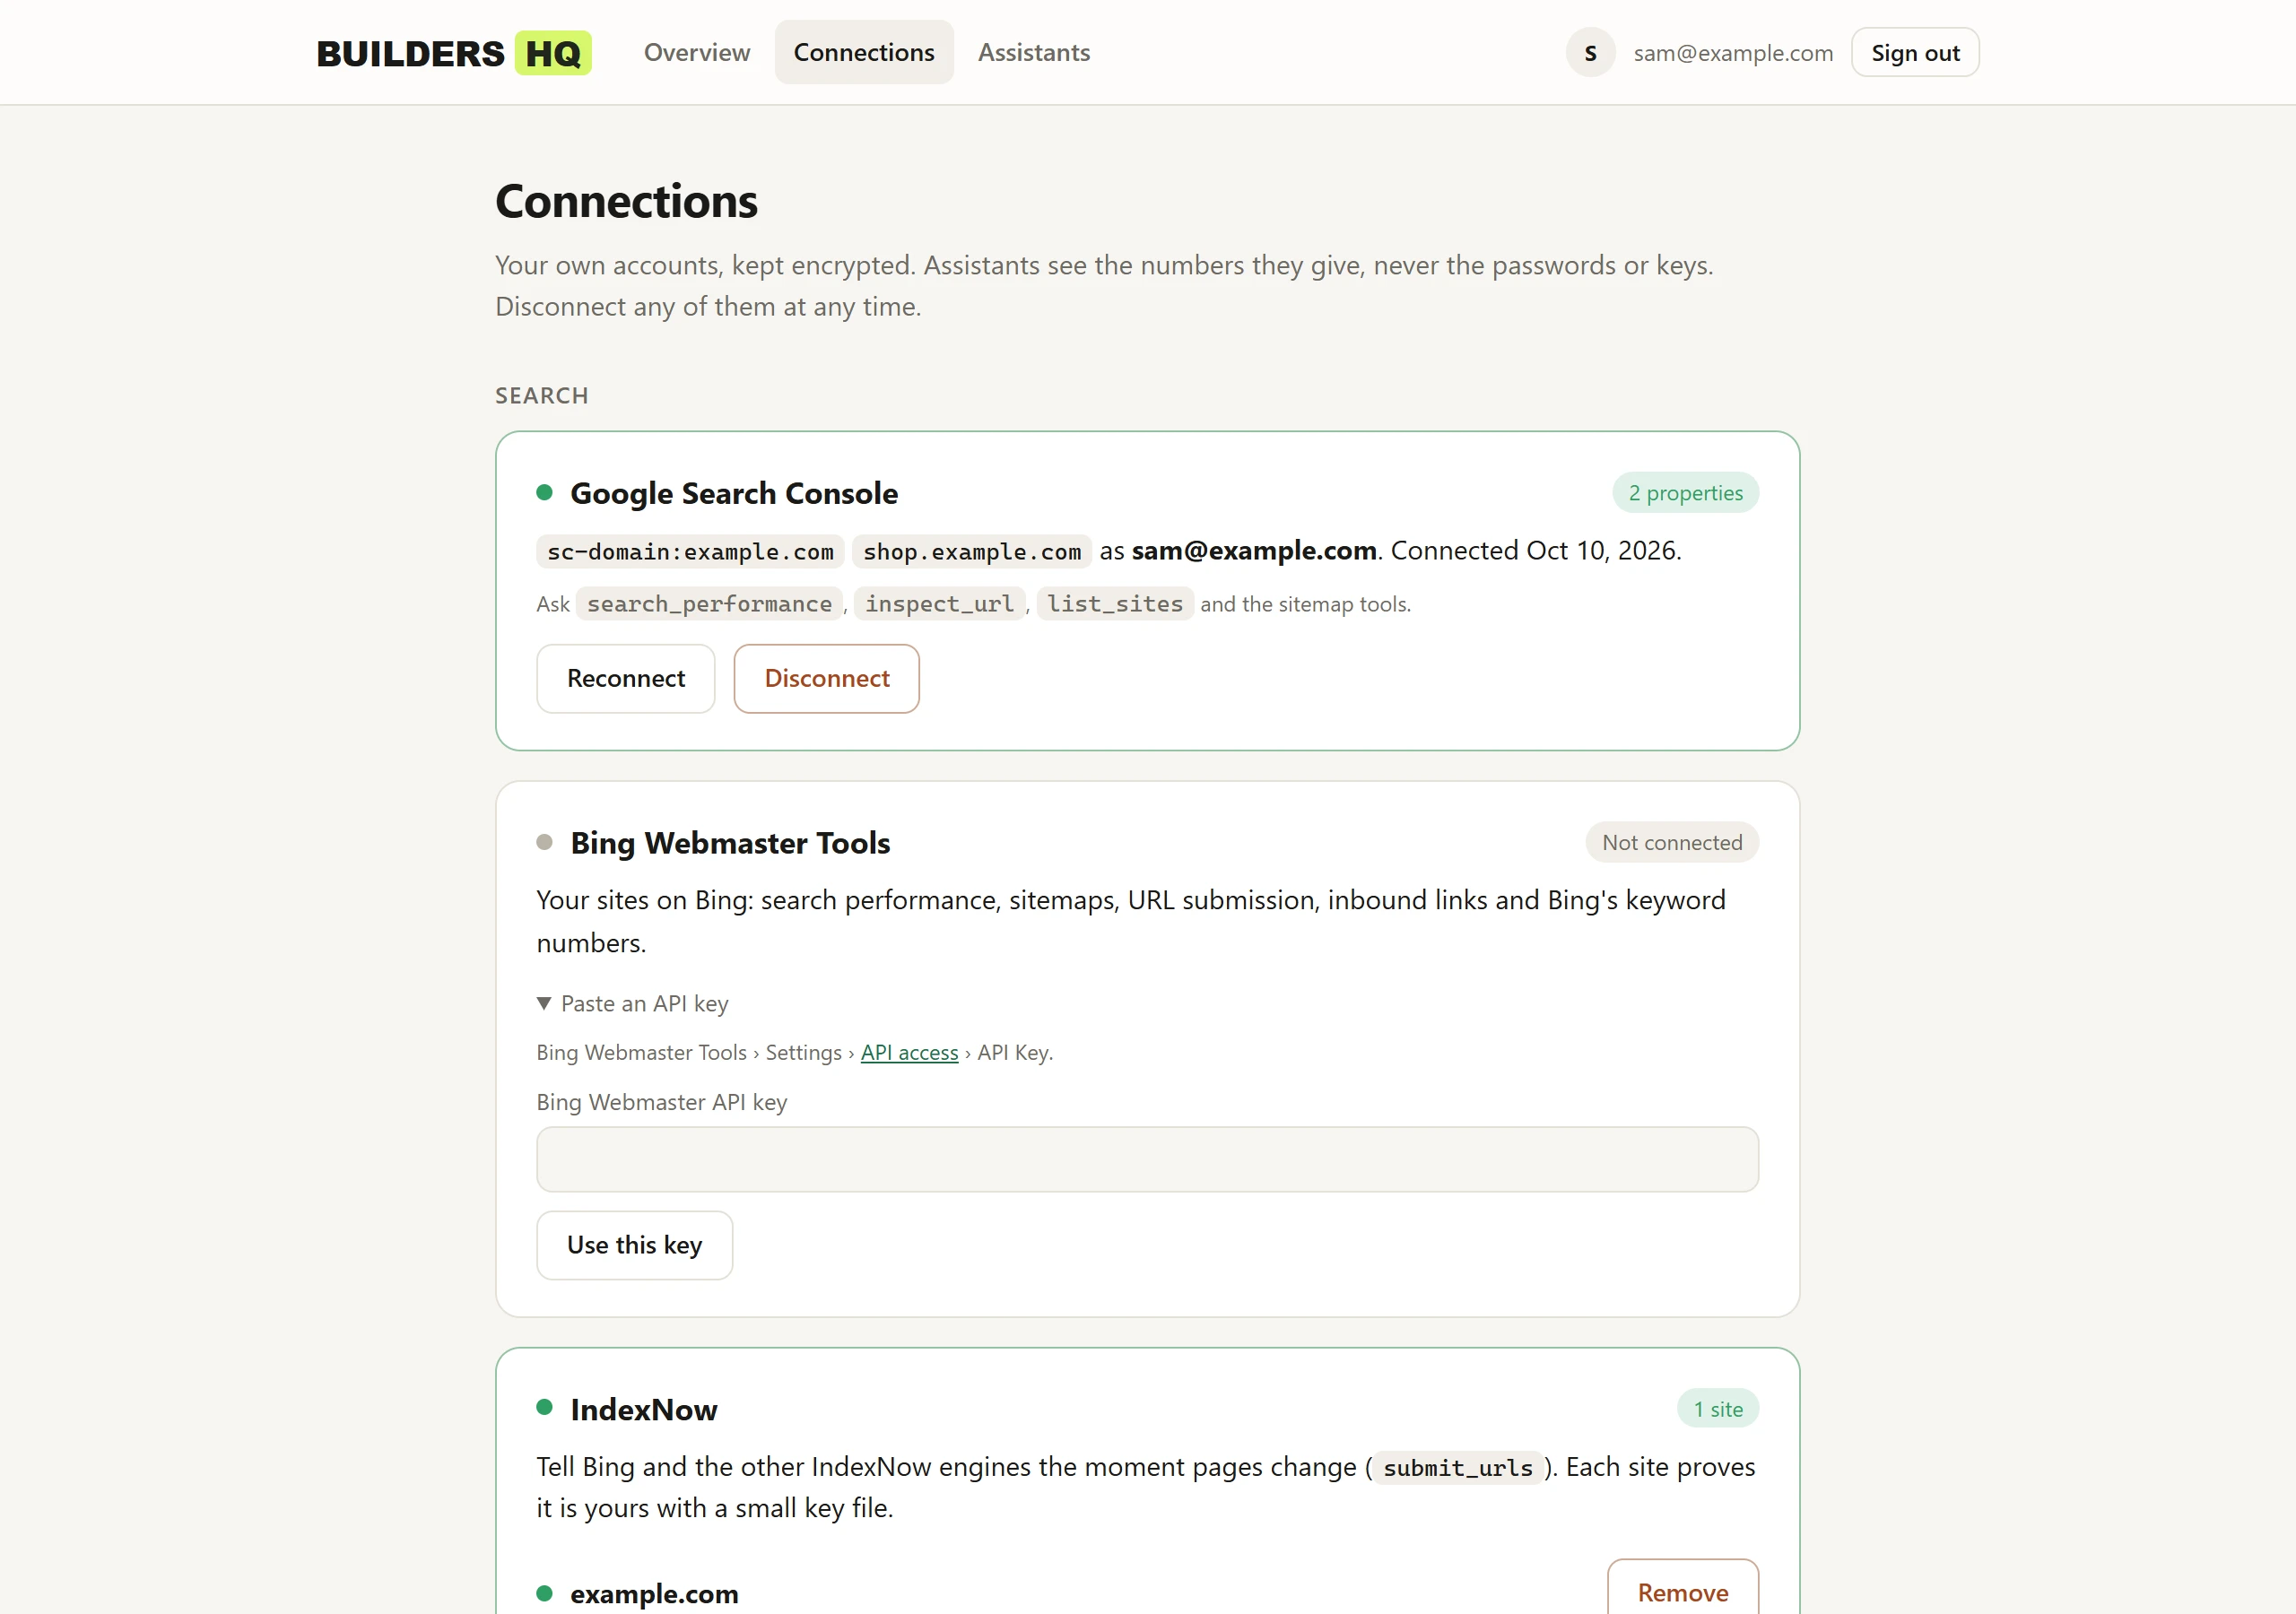Image resolution: width=2296 pixels, height=1614 pixels.
Task: Click the Not connected status badge
Action: pyautogui.click(x=1672, y=842)
